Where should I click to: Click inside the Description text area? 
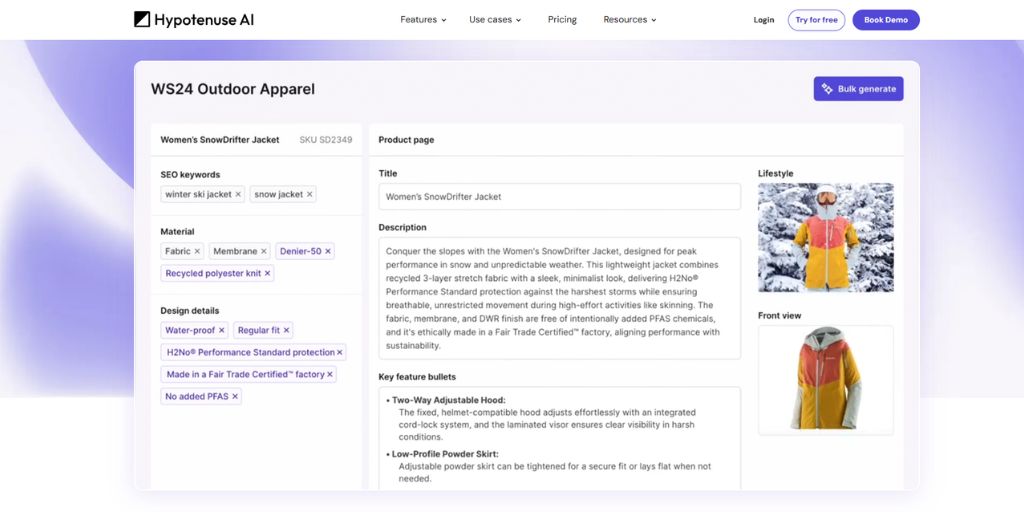coord(560,298)
